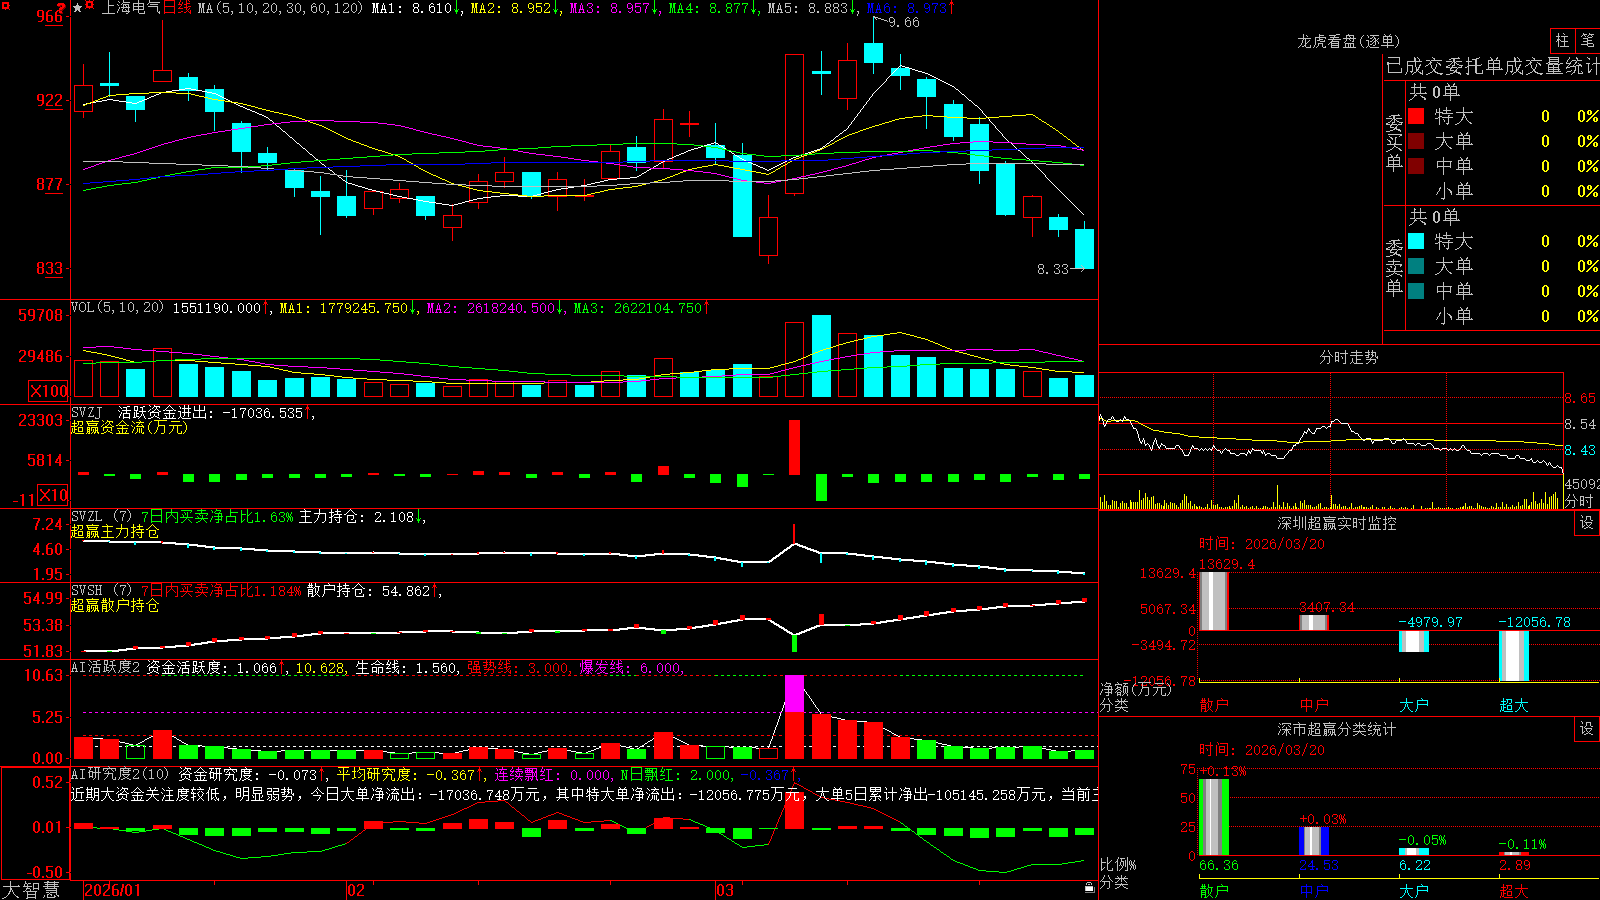Screen dimensions: 1600x900
Task: Click the 时间: 2026/03/20 in 实时监控 panel
Action: tap(1262, 544)
